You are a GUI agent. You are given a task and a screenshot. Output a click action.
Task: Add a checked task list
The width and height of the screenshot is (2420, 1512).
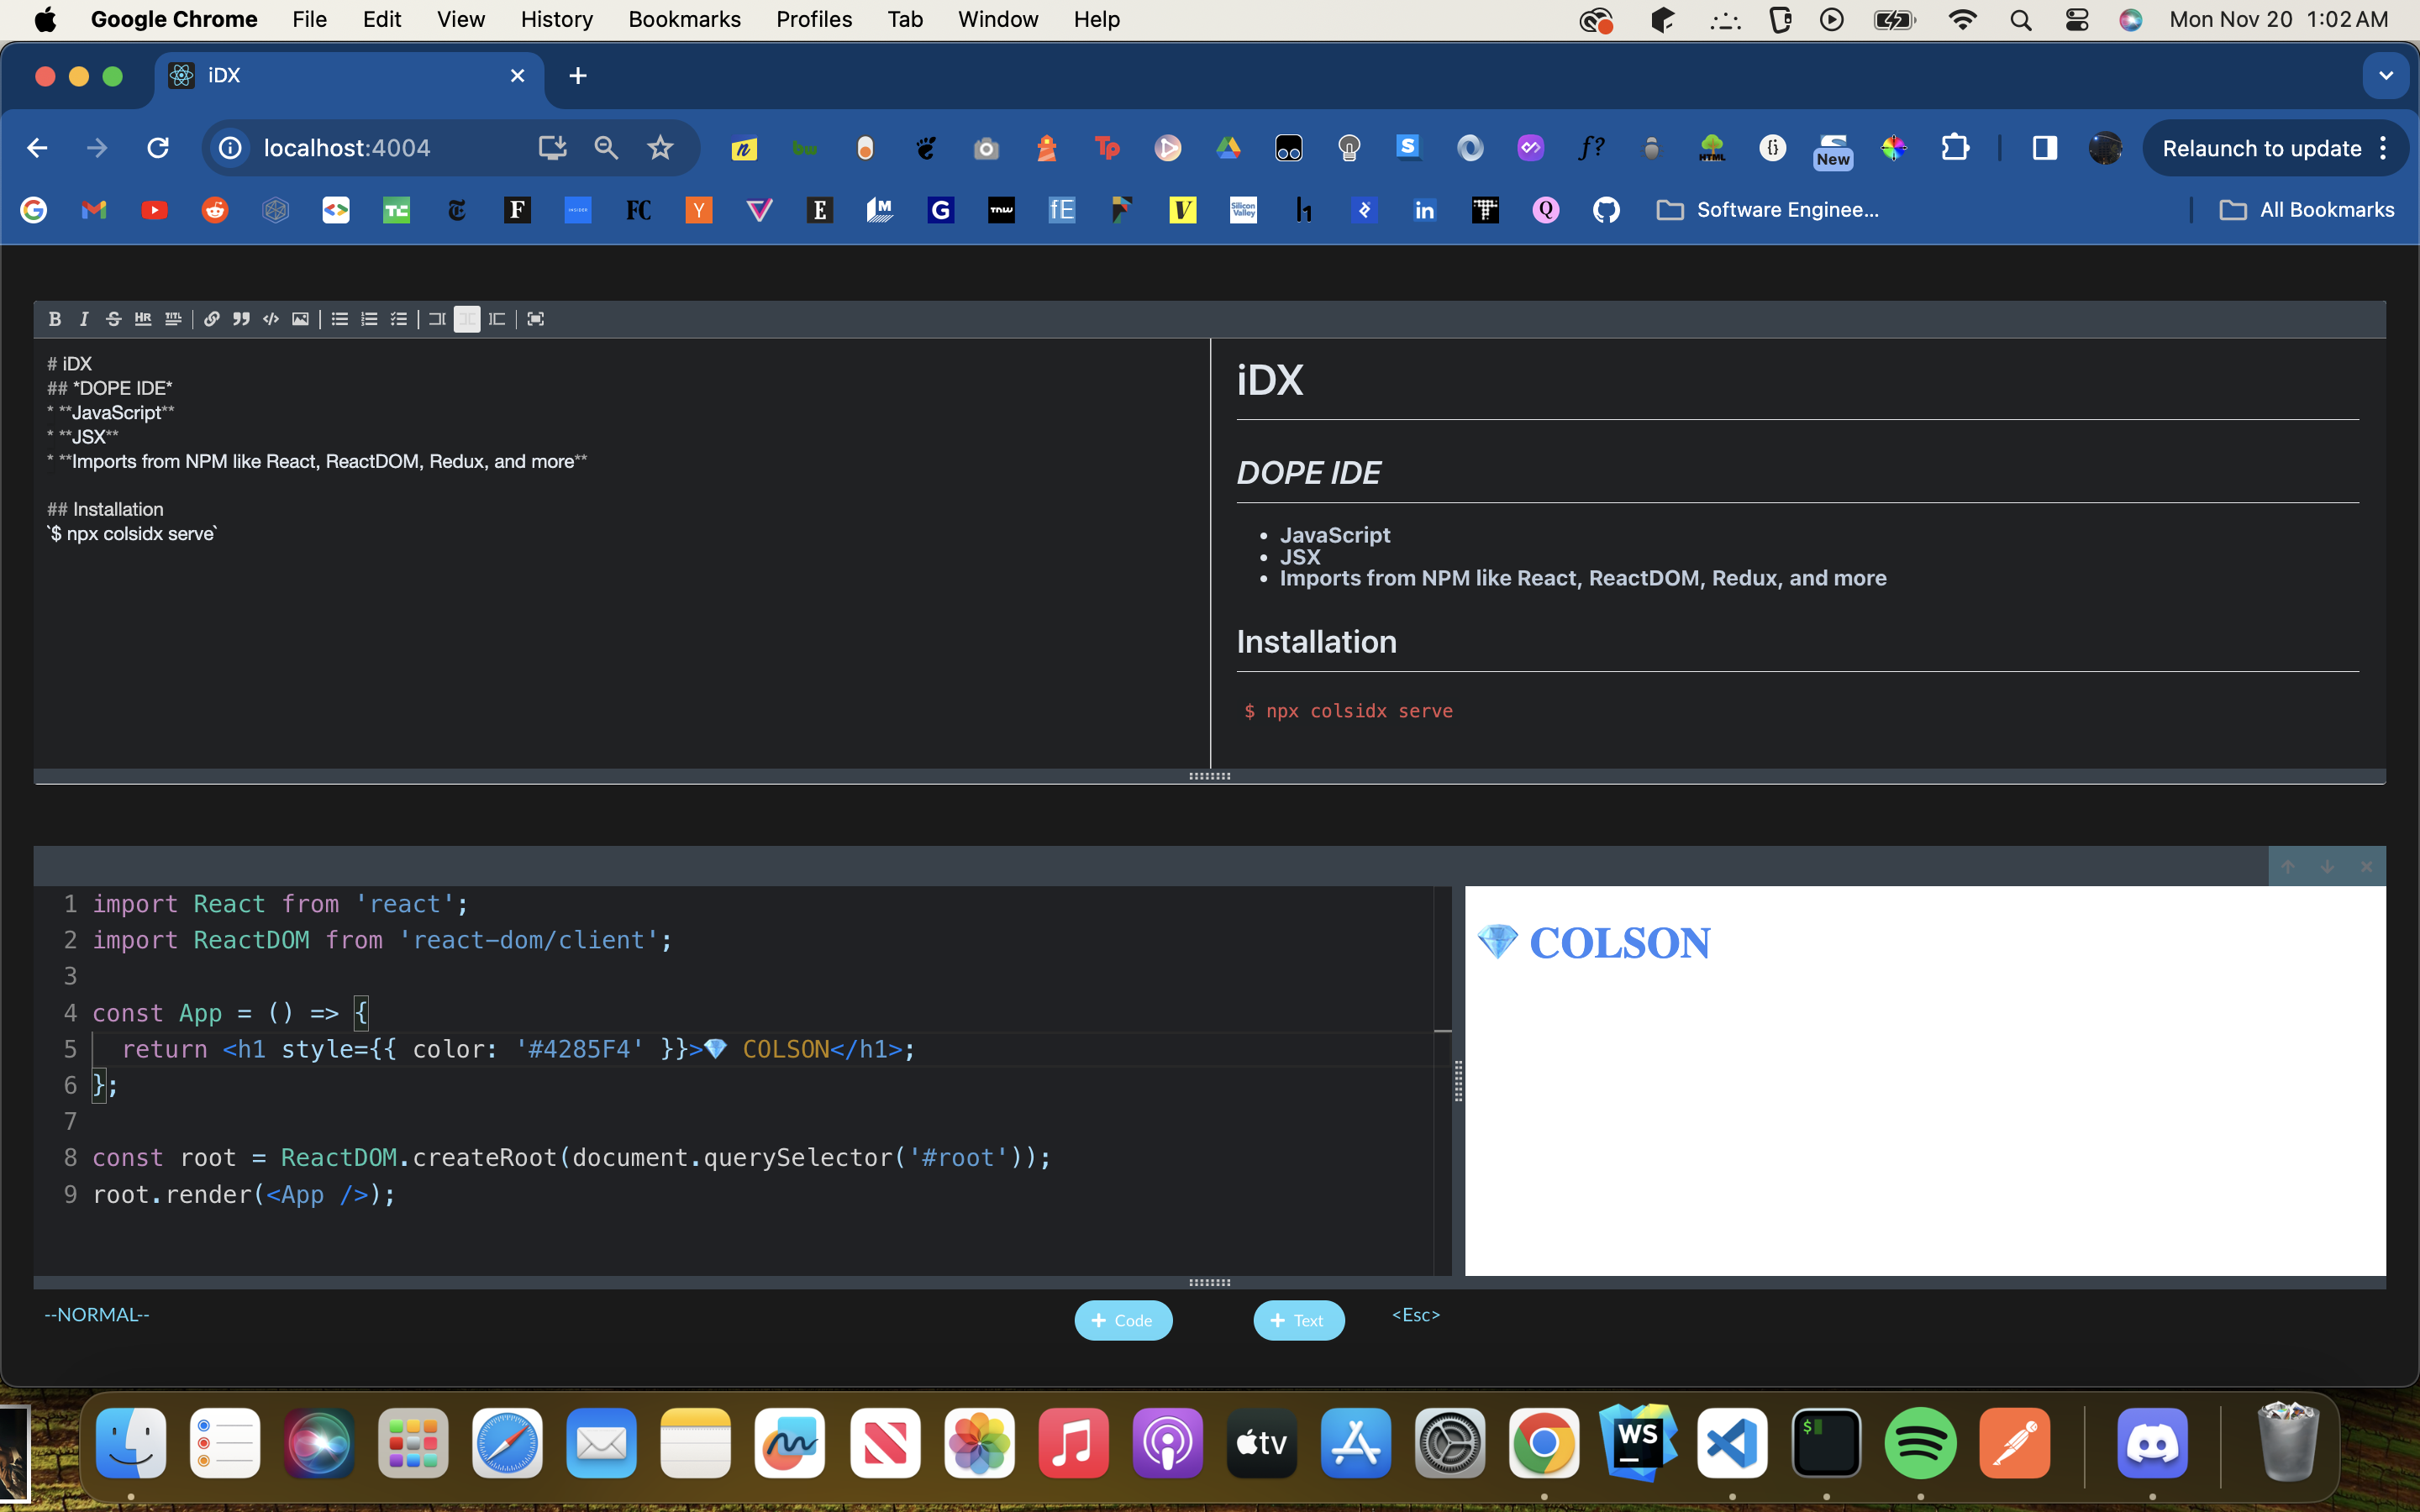tap(399, 319)
